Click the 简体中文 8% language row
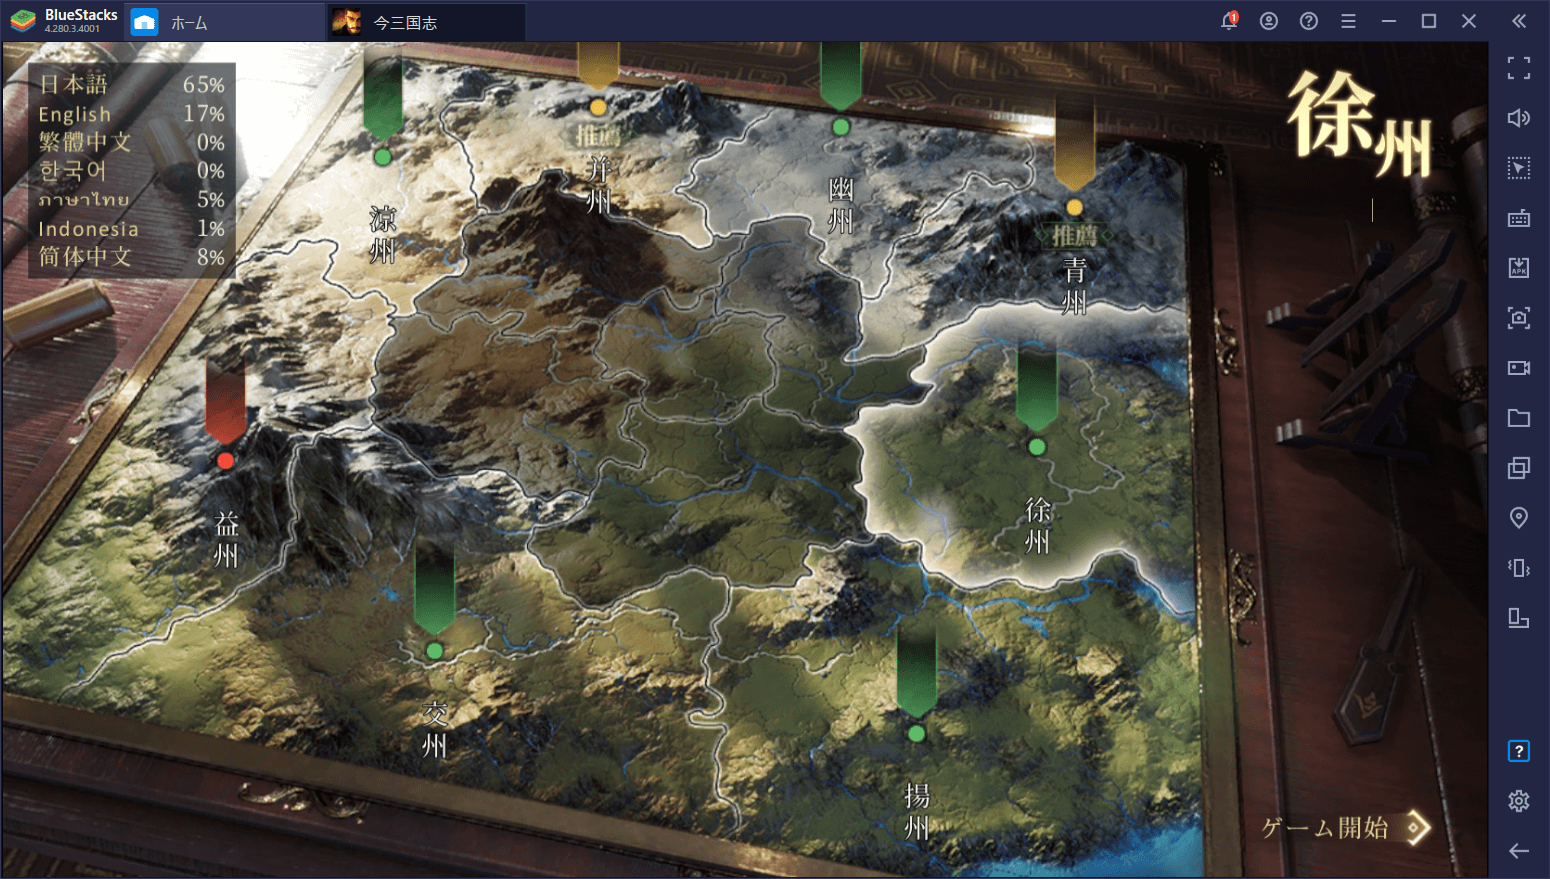The image size is (1550, 879). point(131,257)
